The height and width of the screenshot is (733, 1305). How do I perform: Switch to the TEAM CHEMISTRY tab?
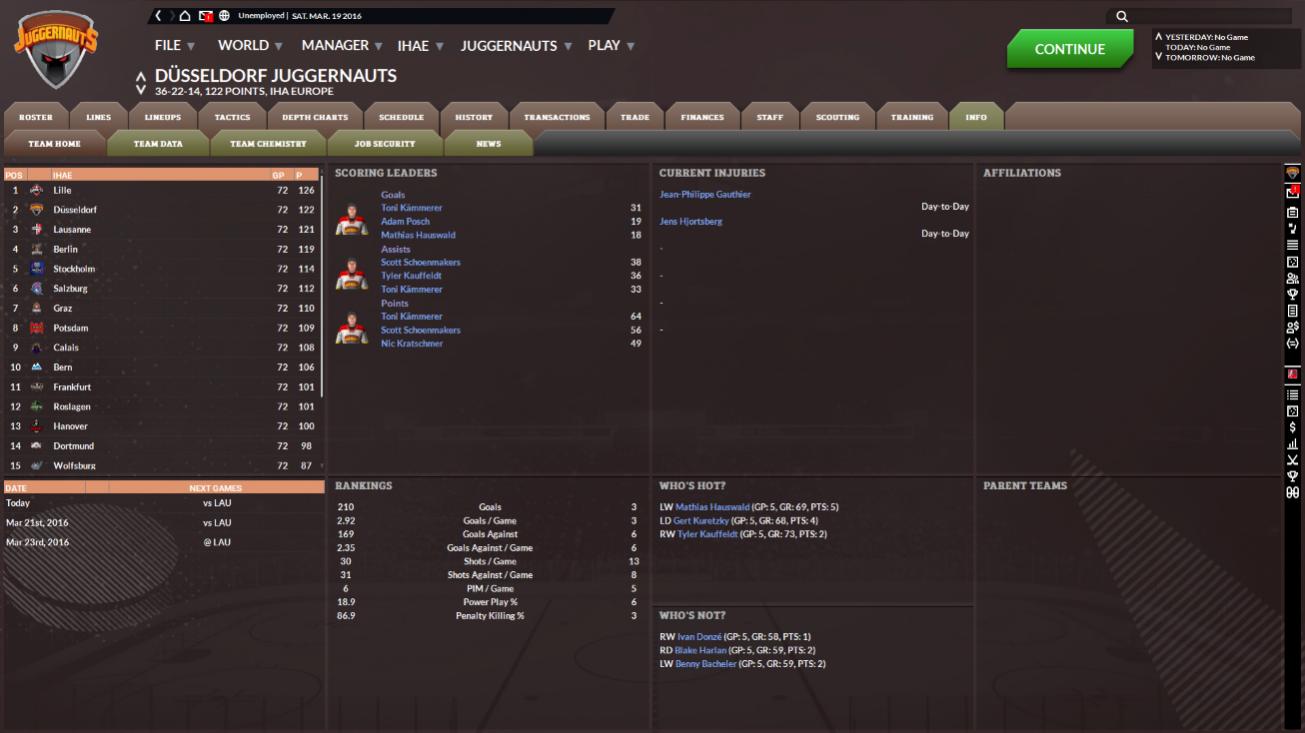(268, 144)
